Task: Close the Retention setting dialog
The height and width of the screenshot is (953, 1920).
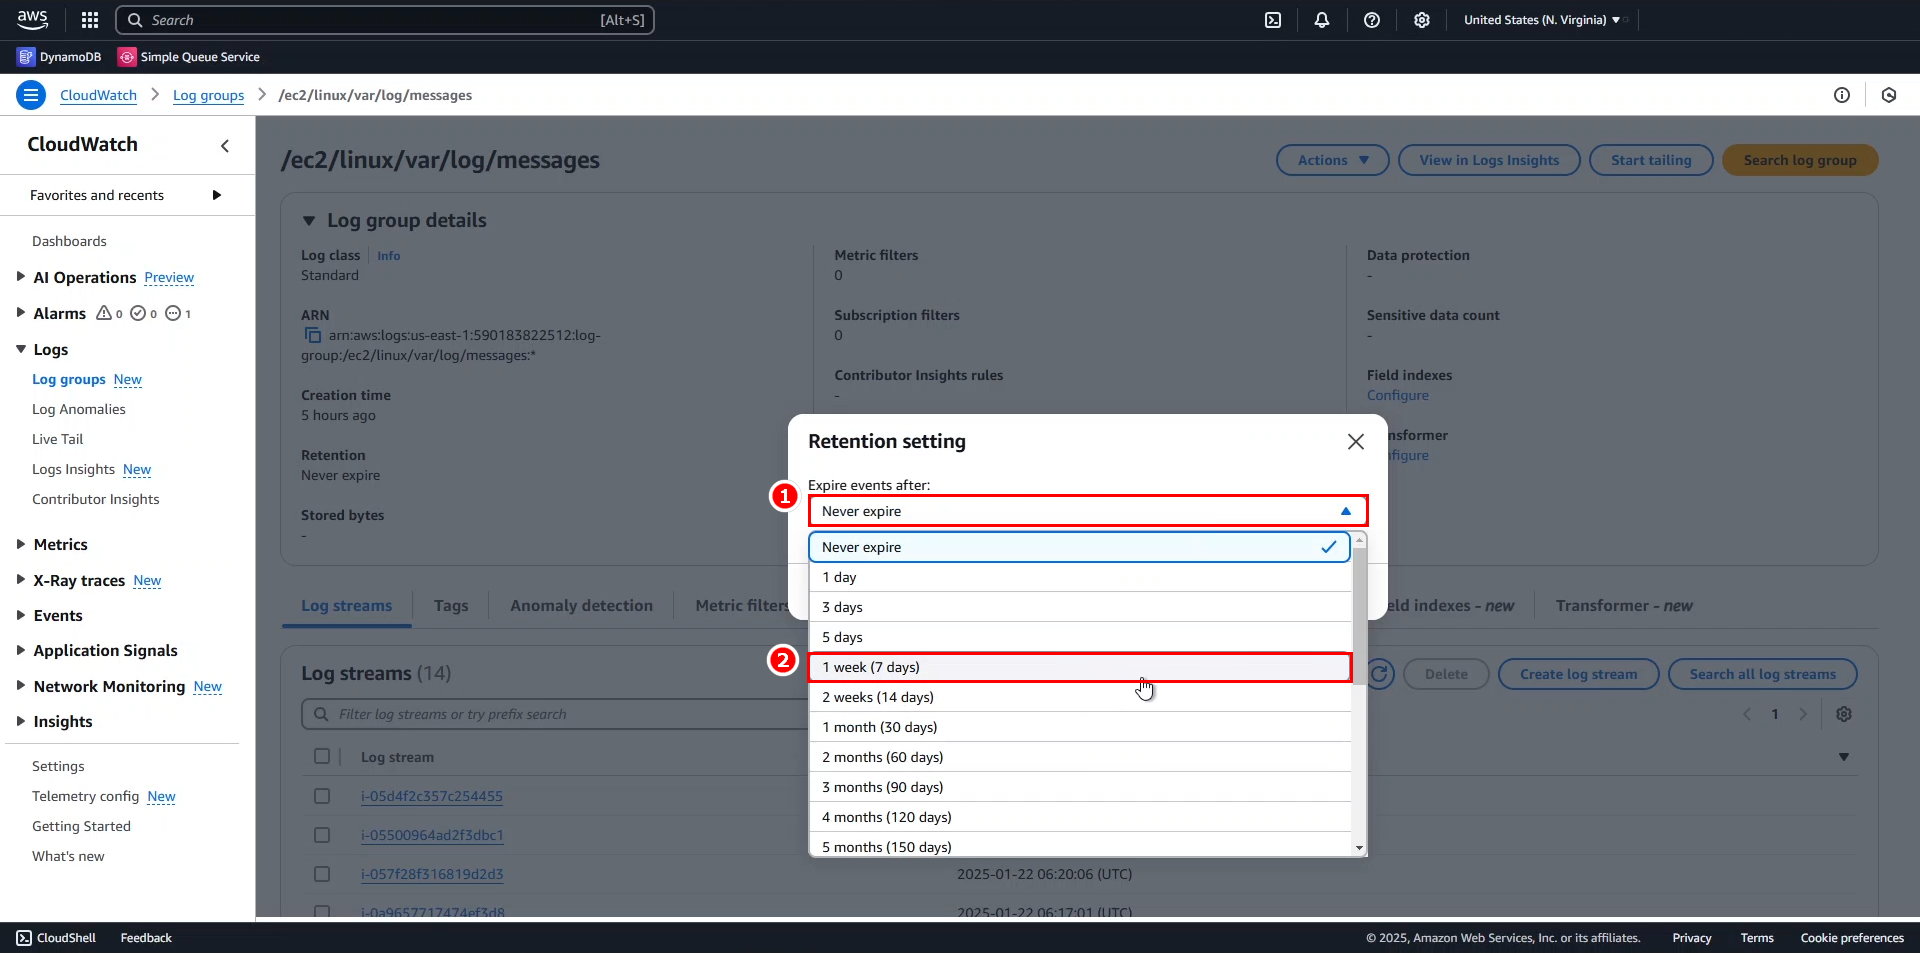Action: [x=1355, y=442]
